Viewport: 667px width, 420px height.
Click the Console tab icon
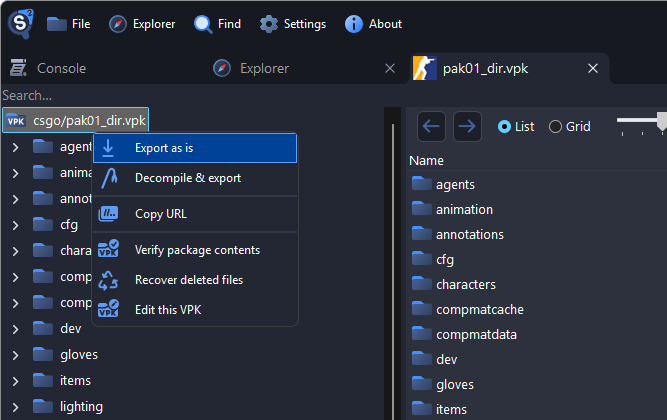(18, 68)
